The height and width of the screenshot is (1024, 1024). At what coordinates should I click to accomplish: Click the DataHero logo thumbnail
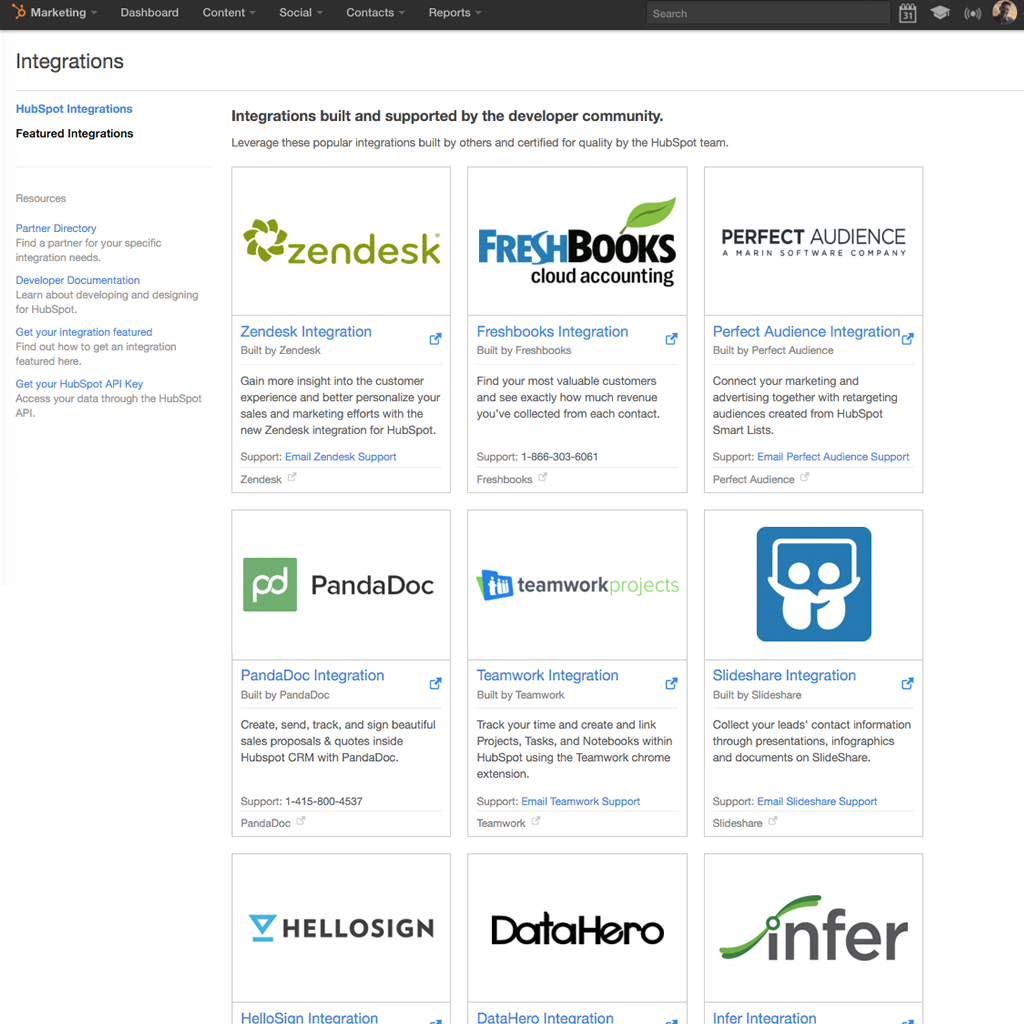pyautogui.click(x=577, y=929)
